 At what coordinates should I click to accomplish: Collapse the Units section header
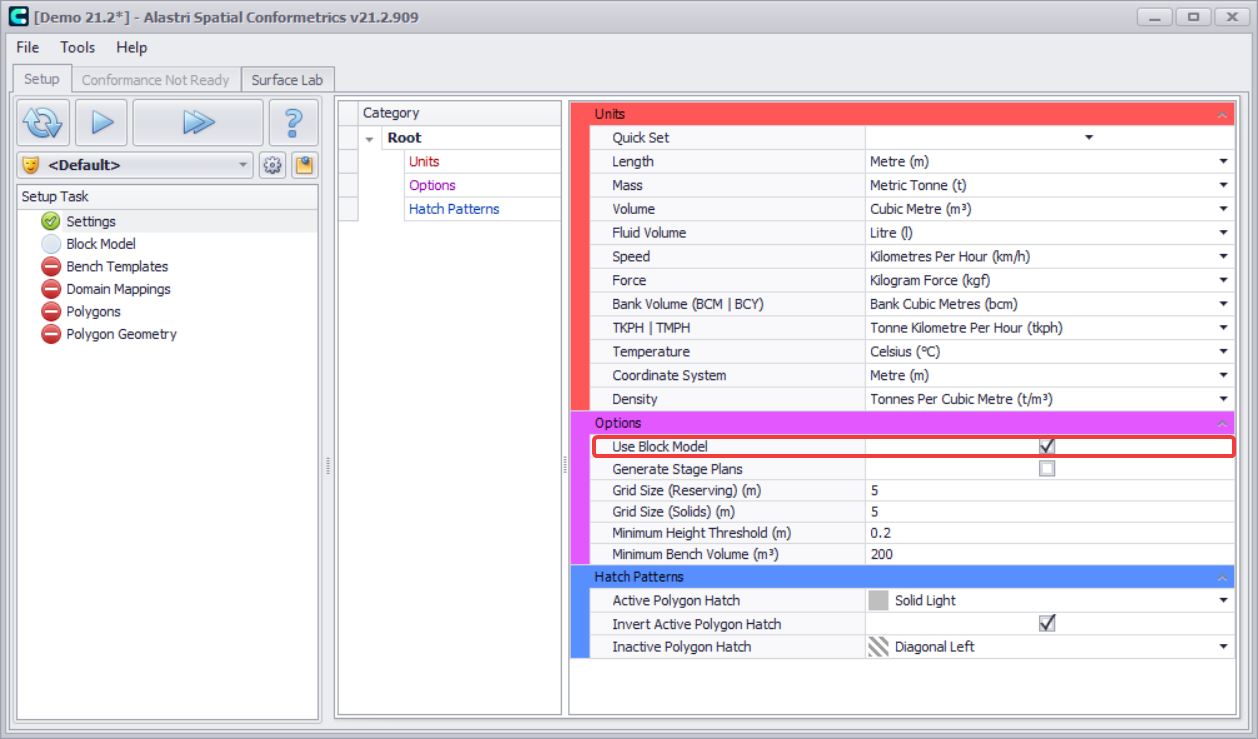[1222, 115]
